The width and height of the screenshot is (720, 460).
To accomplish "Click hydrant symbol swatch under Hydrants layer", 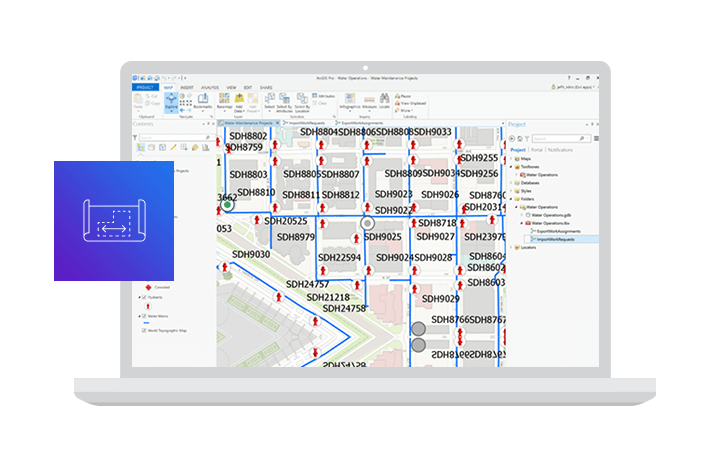I will 148,306.
